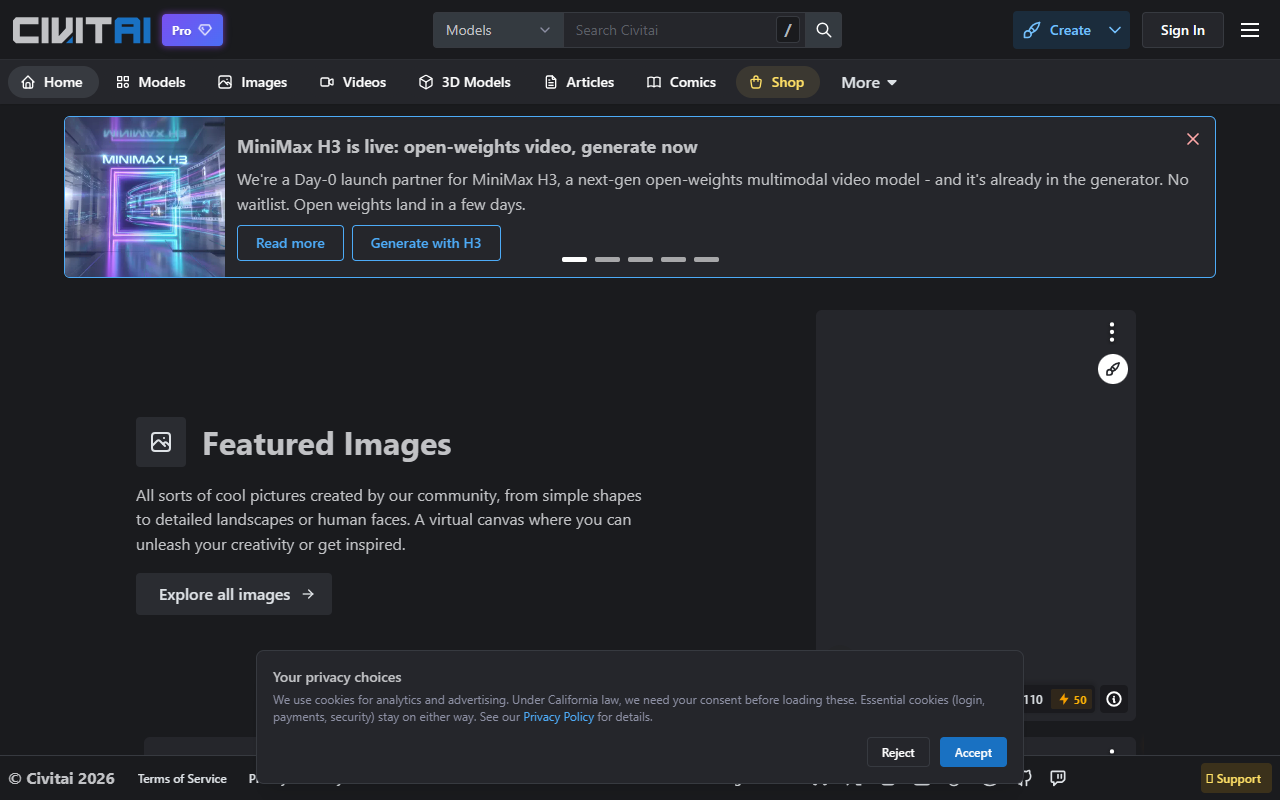
Task: Open the three-dot menu on featured image
Action: [1112, 332]
